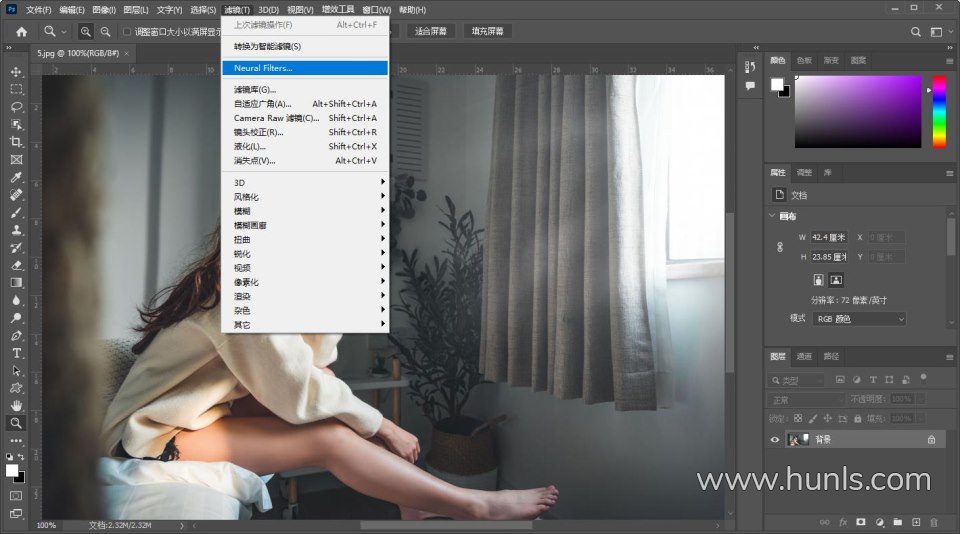Expand the 模糊画廊 submenu
The height and width of the screenshot is (534, 960).
305,225
